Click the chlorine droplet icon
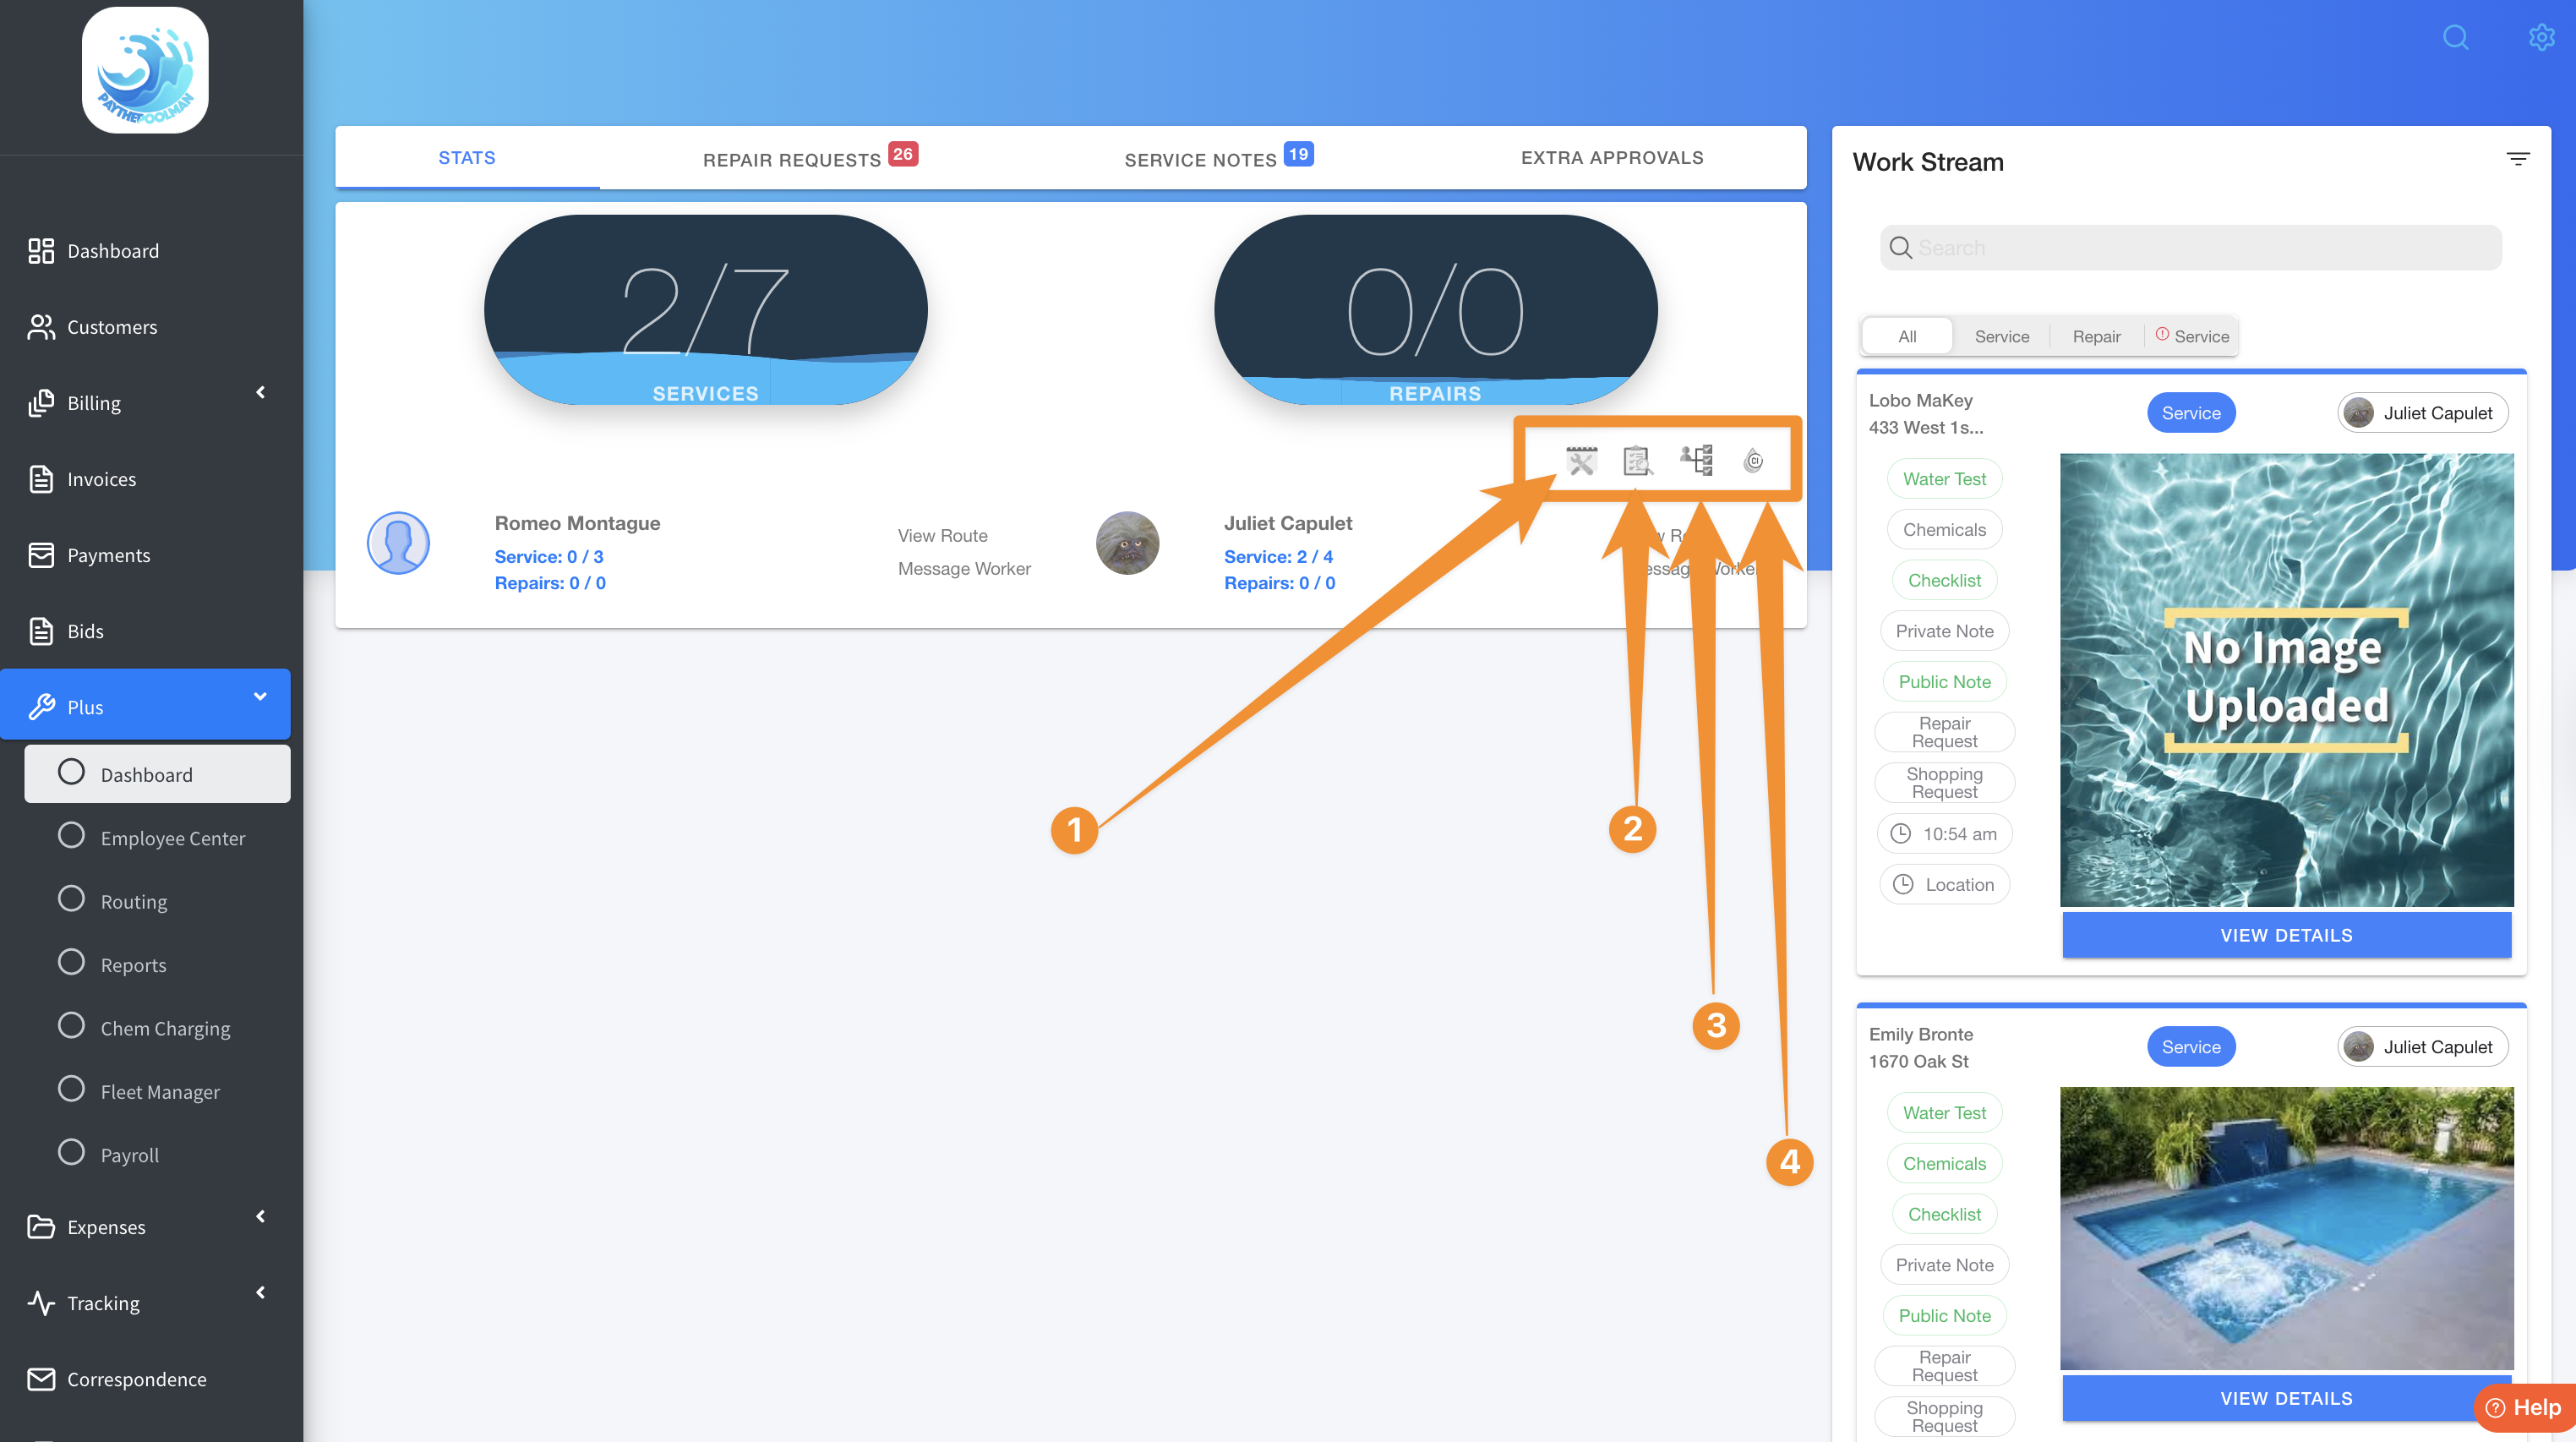 [x=1753, y=460]
